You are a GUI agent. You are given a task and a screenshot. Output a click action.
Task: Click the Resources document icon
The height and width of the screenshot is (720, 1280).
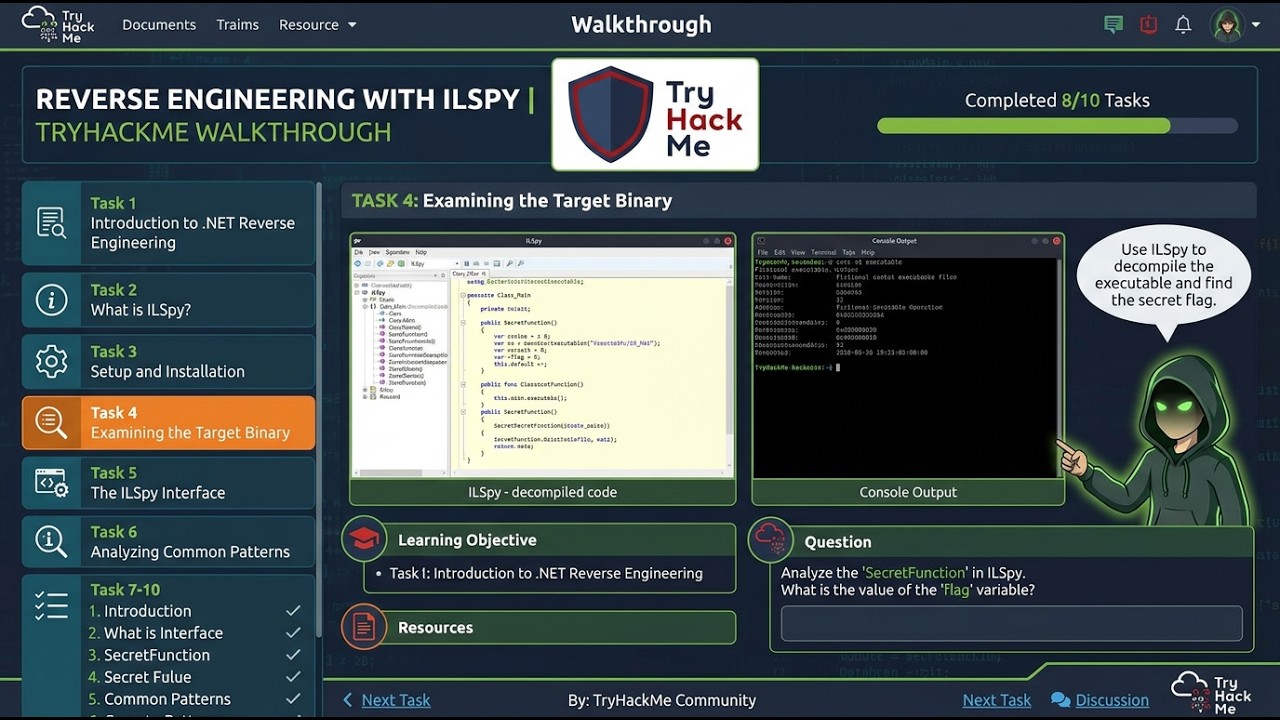(x=364, y=627)
